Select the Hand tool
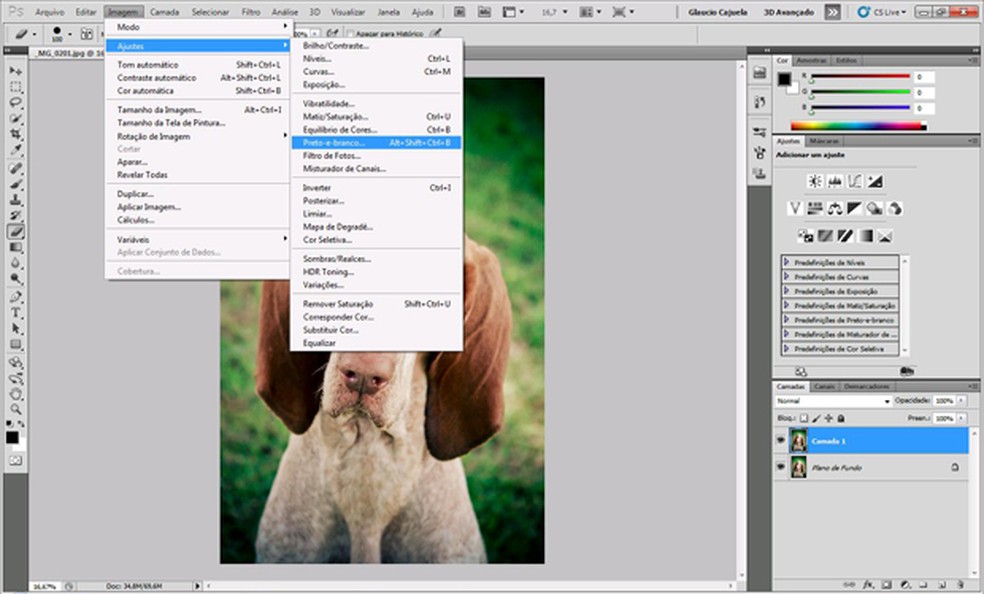 (16, 393)
